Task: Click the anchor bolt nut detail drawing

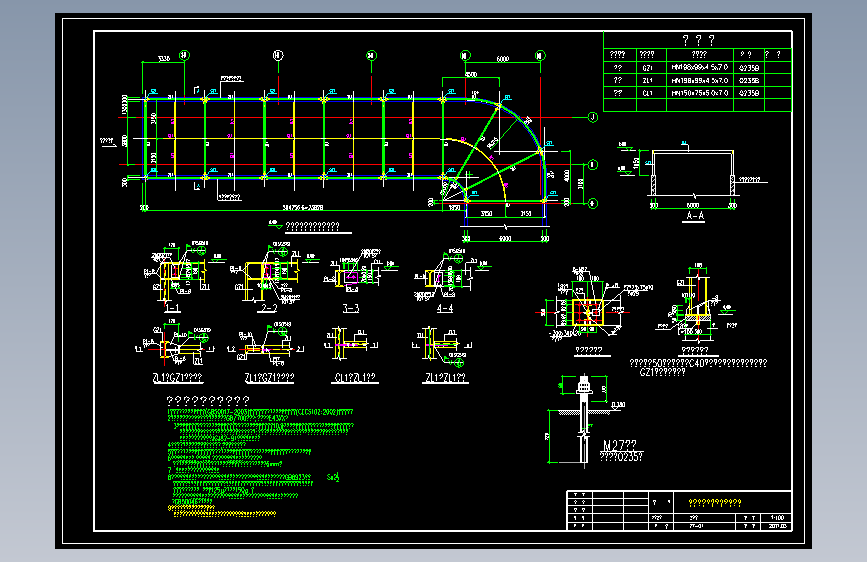Action: 584,386
